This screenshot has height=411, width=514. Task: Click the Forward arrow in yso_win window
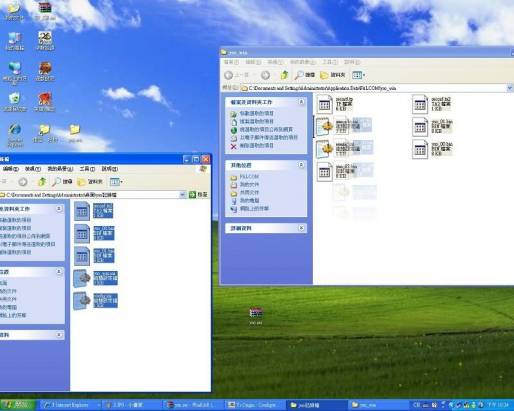[x=265, y=75]
